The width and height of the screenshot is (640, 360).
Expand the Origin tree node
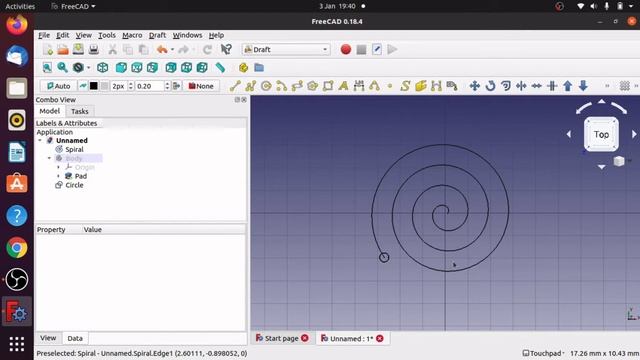(58, 167)
